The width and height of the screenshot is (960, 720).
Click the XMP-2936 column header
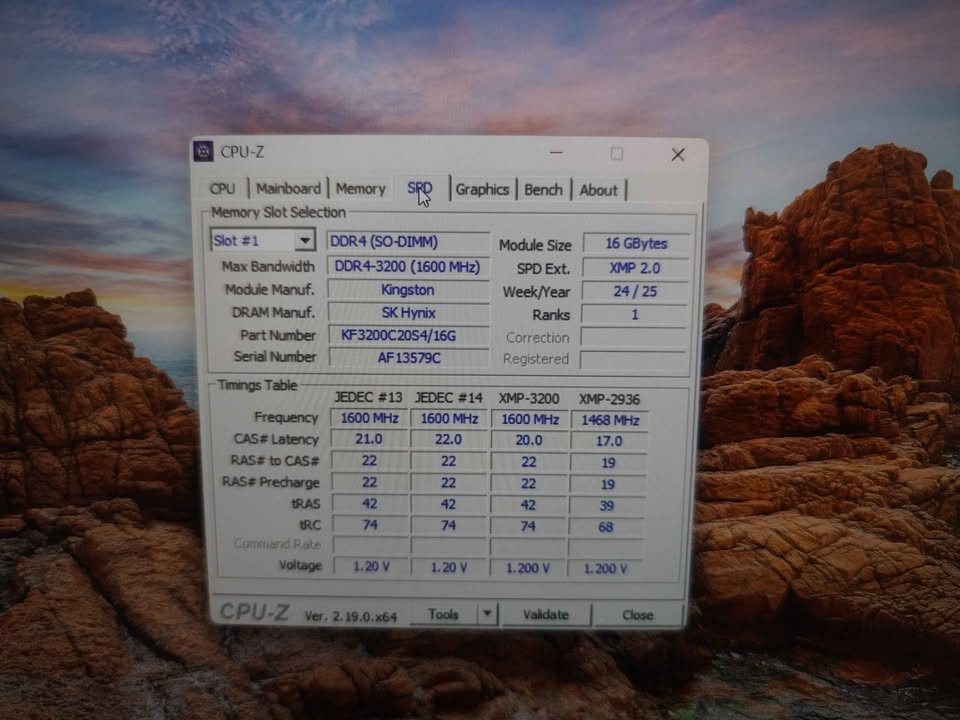[609, 400]
